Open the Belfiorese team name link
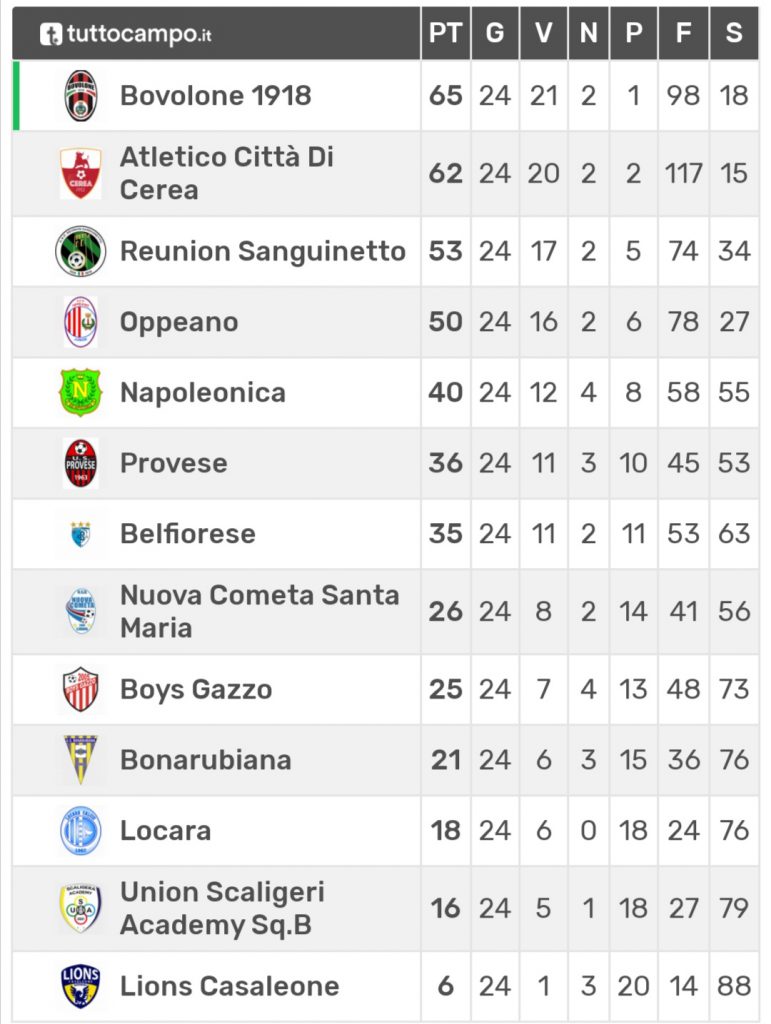This screenshot has height=1024, width=771. click(x=188, y=534)
